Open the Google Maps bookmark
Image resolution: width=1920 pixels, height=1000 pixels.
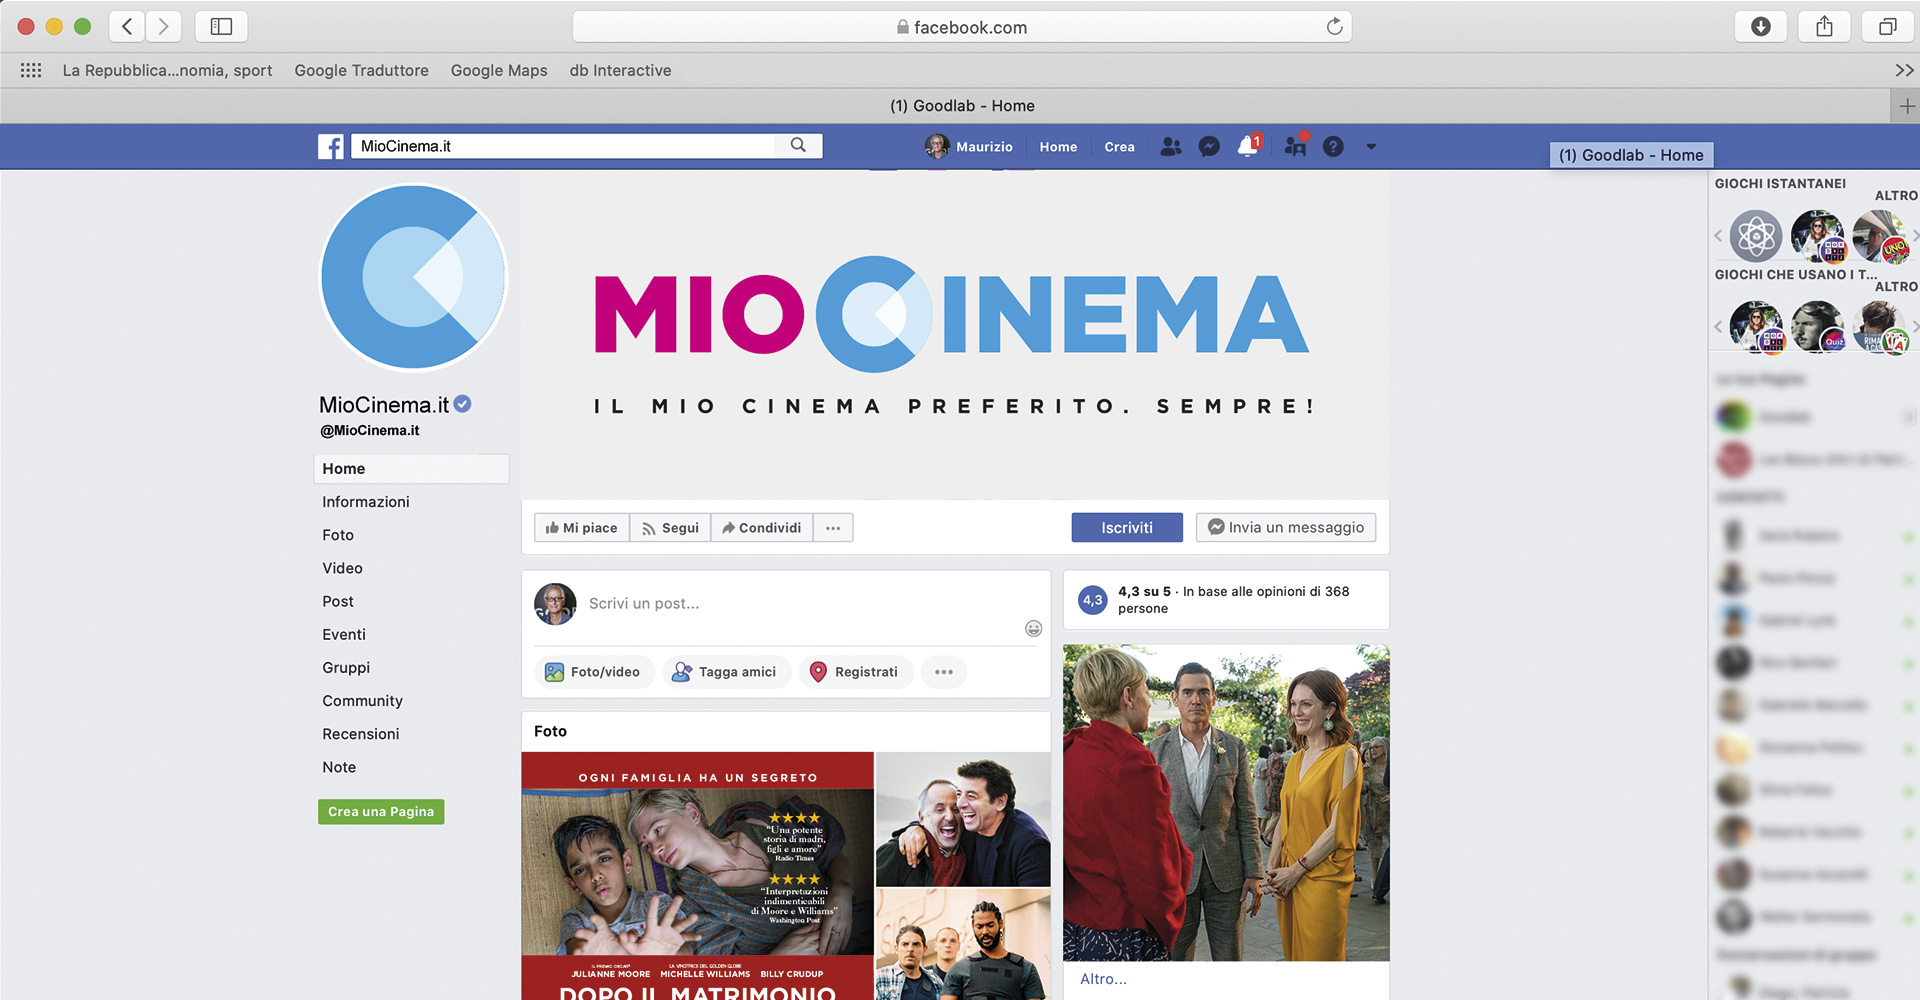tap(499, 70)
